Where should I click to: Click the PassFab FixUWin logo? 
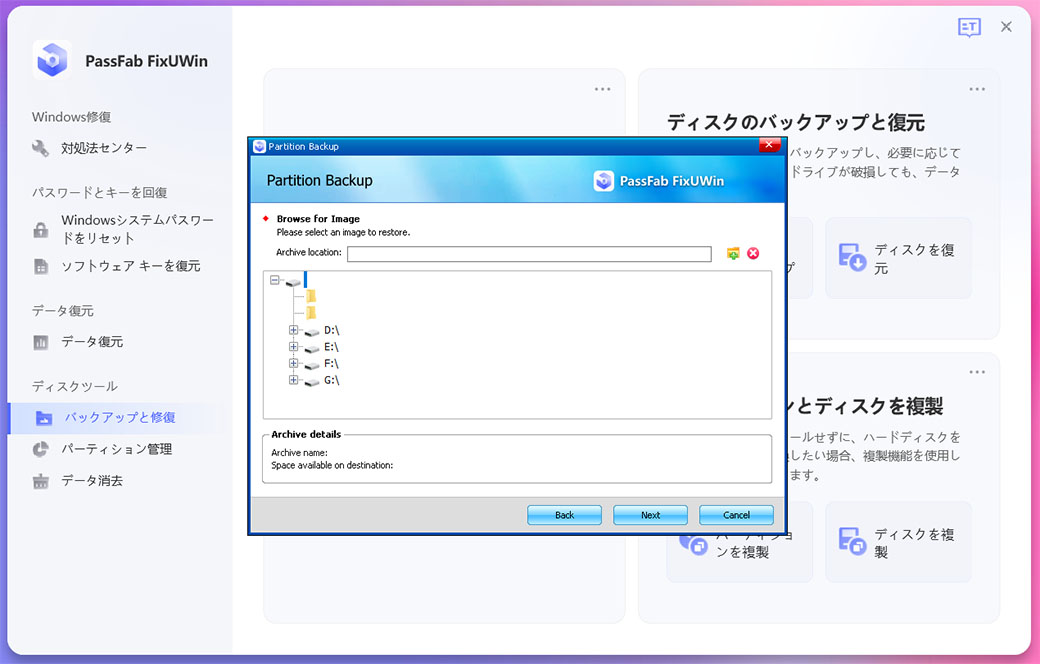click(52, 59)
